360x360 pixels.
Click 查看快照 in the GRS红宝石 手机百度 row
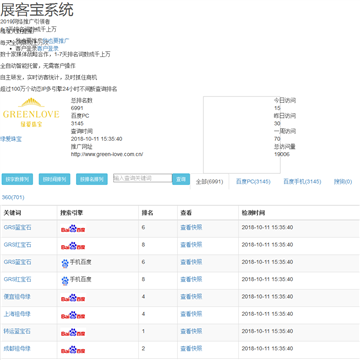[191, 279]
